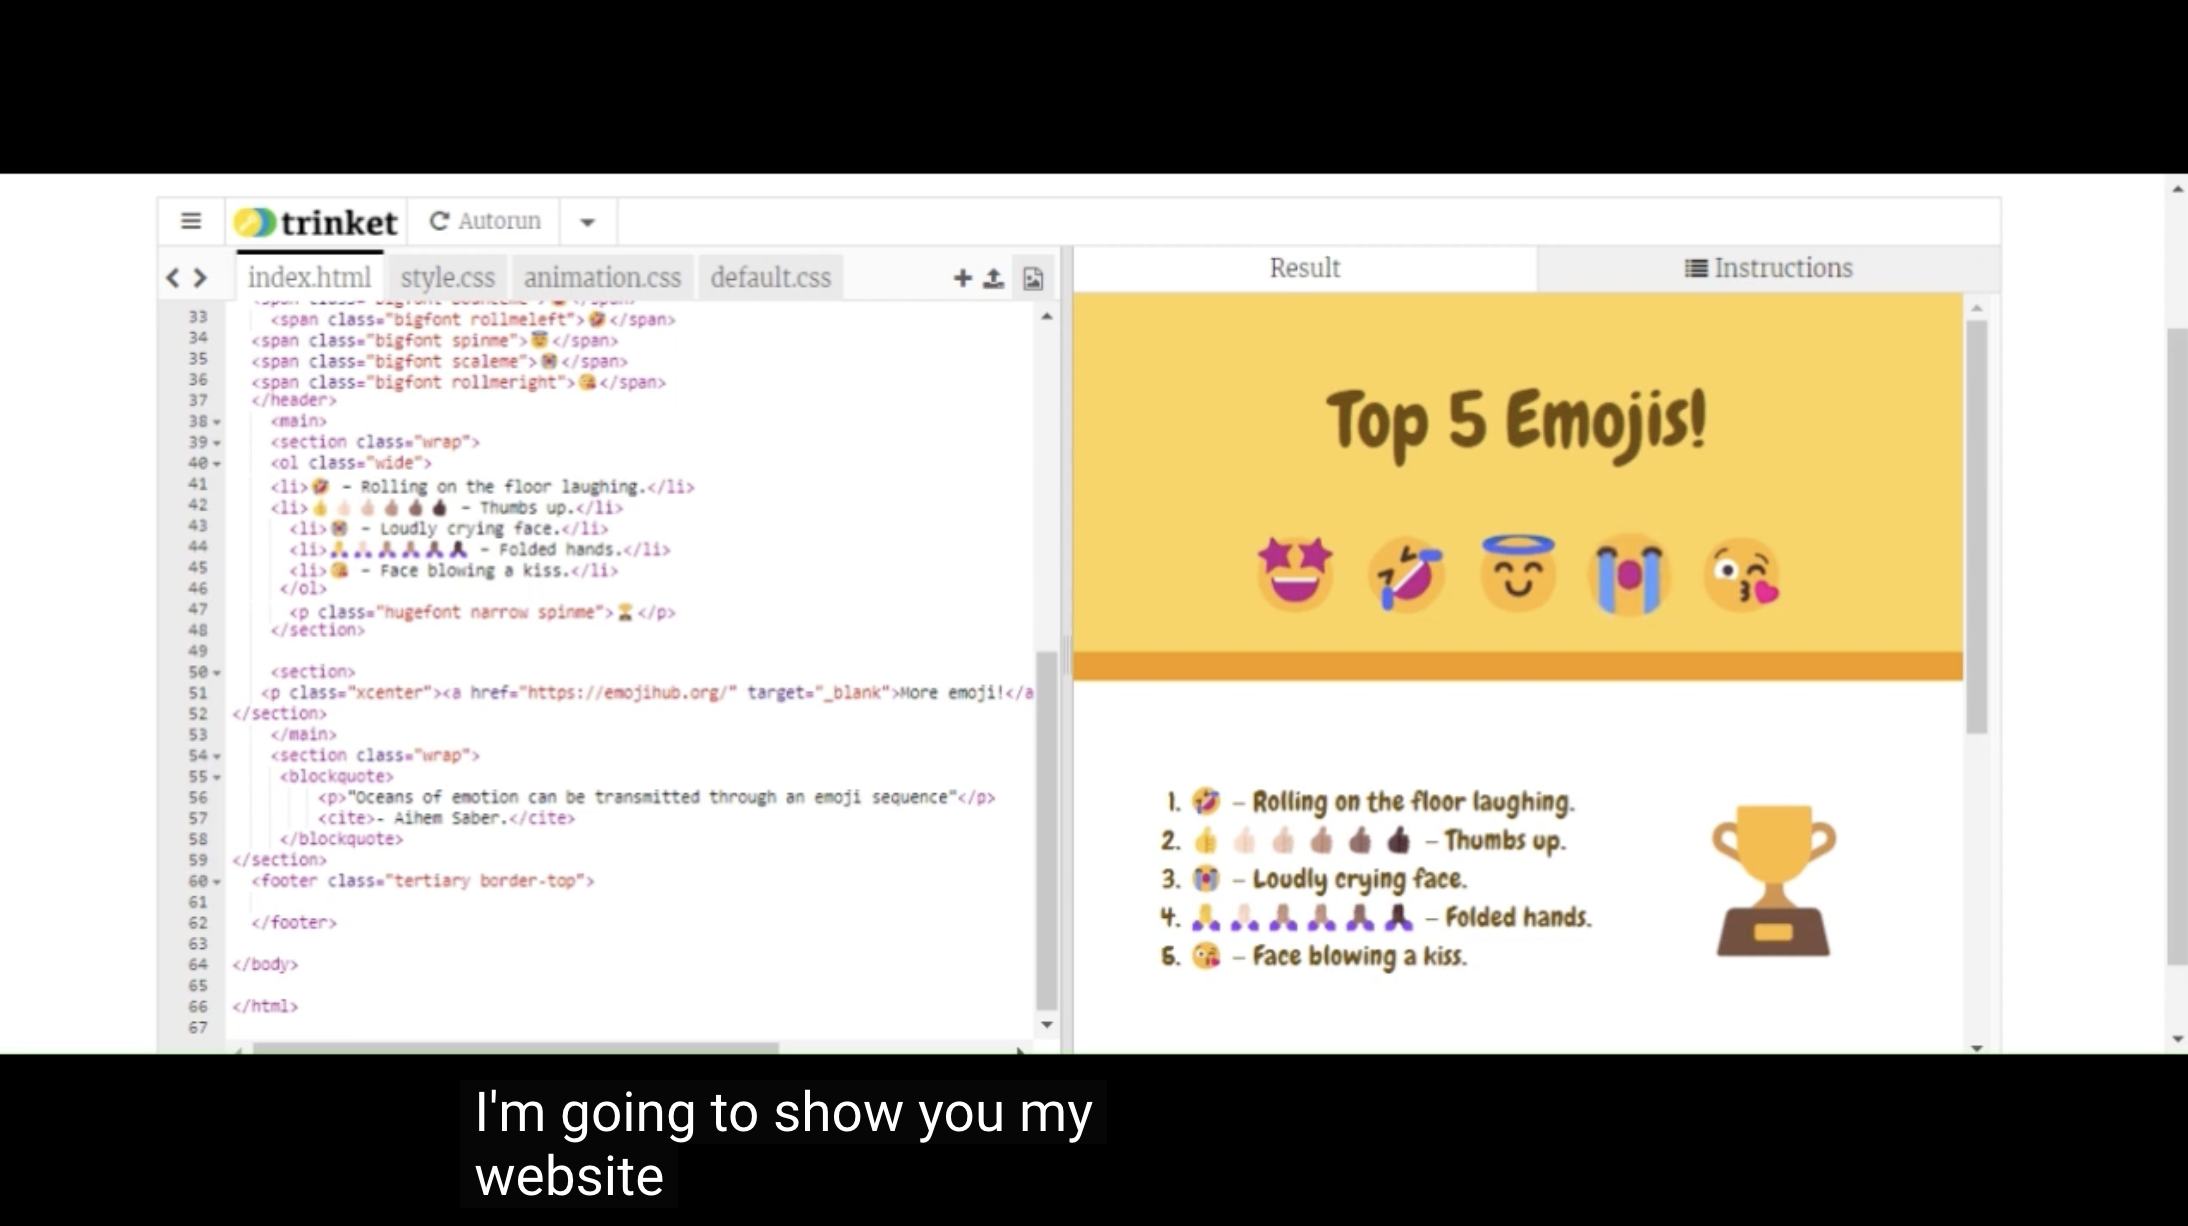Click the Result tab header
Viewport: 2188px width, 1226px height.
(x=1304, y=267)
